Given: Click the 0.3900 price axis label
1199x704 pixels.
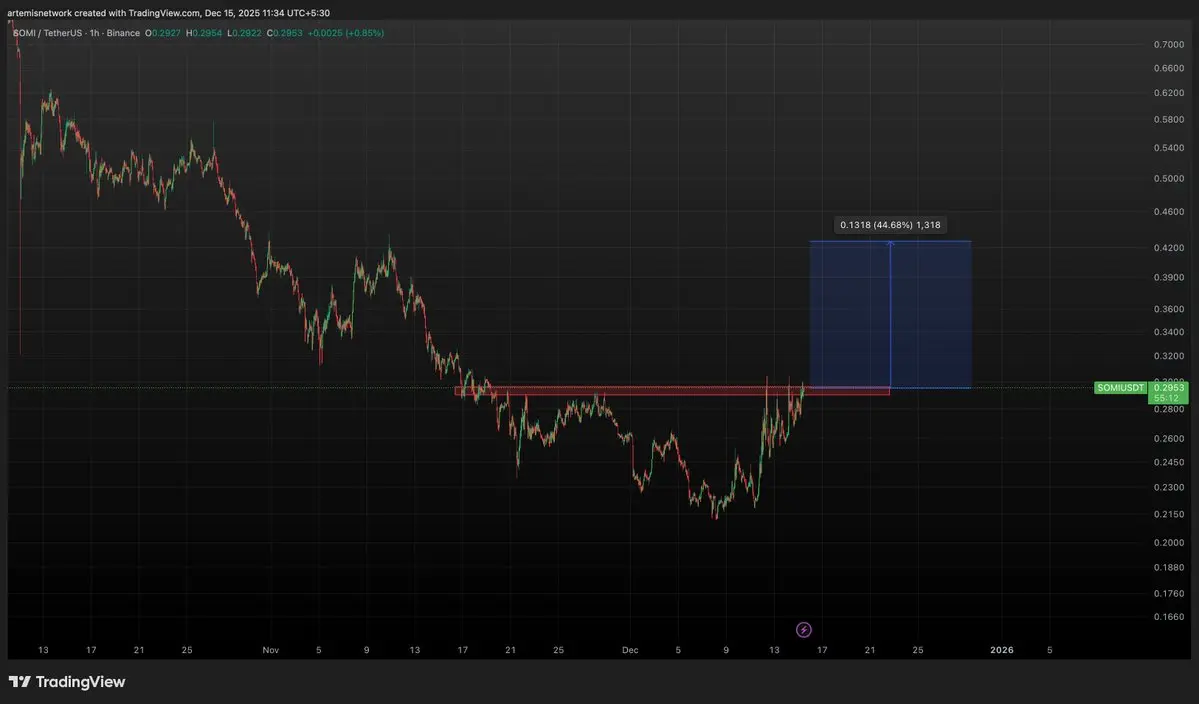Looking at the screenshot, I should pos(1168,277).
